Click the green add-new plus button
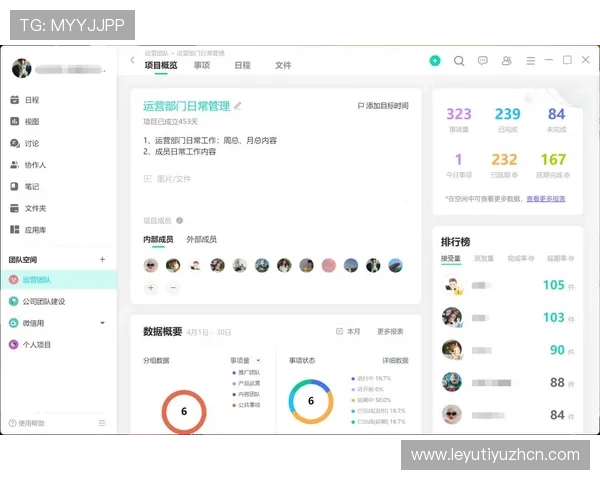 435,60
